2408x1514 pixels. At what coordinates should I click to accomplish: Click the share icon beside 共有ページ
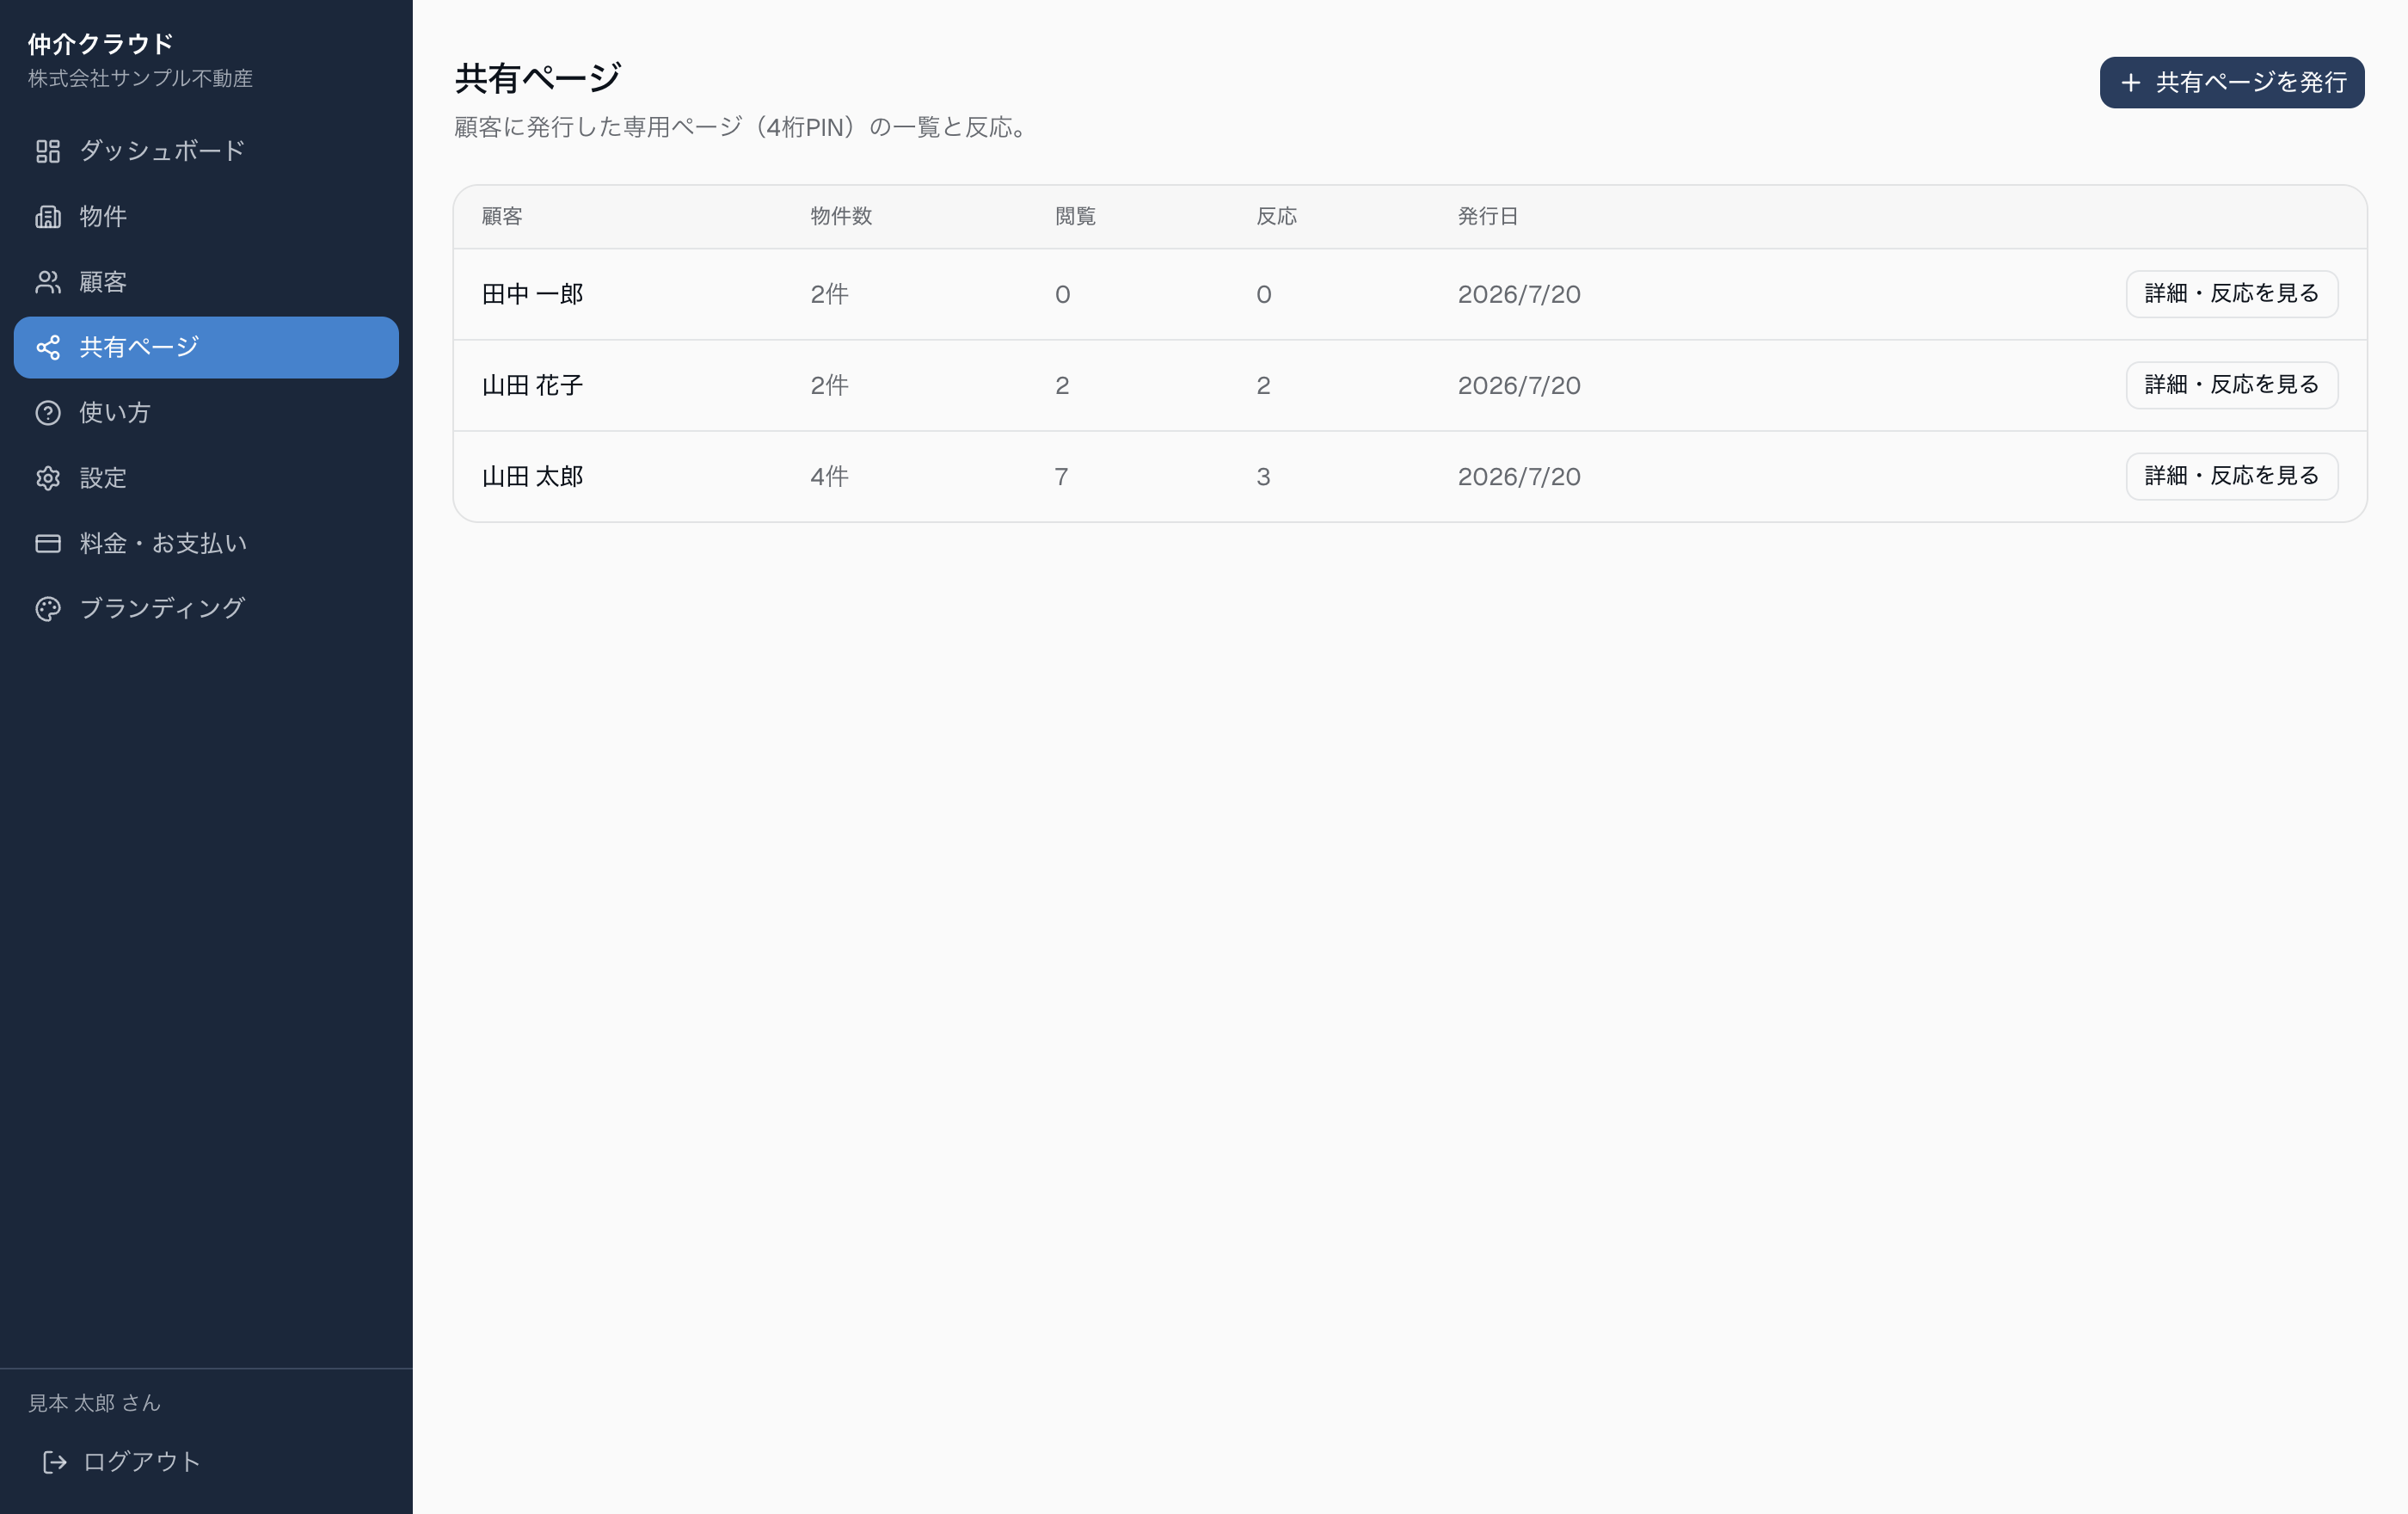point(48,347)
